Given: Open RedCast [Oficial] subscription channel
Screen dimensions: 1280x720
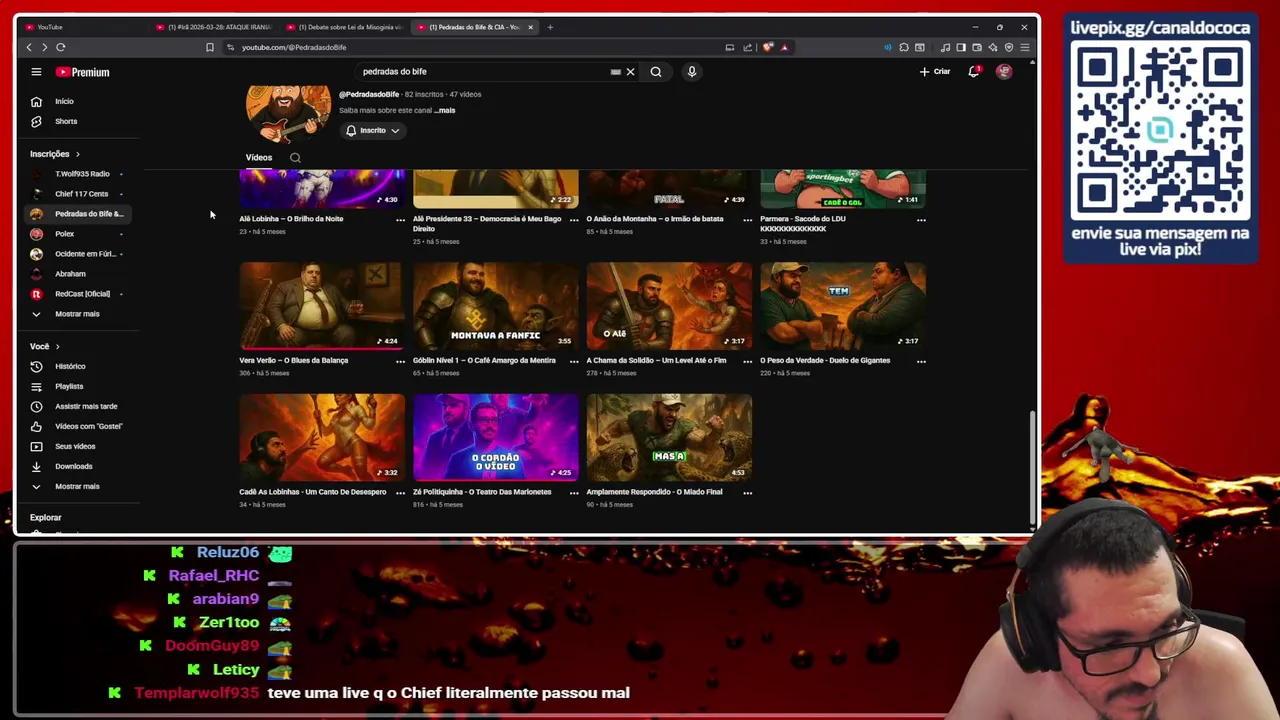Looking at the screenshot, I should pyautogui.click(x=78, y=294).
